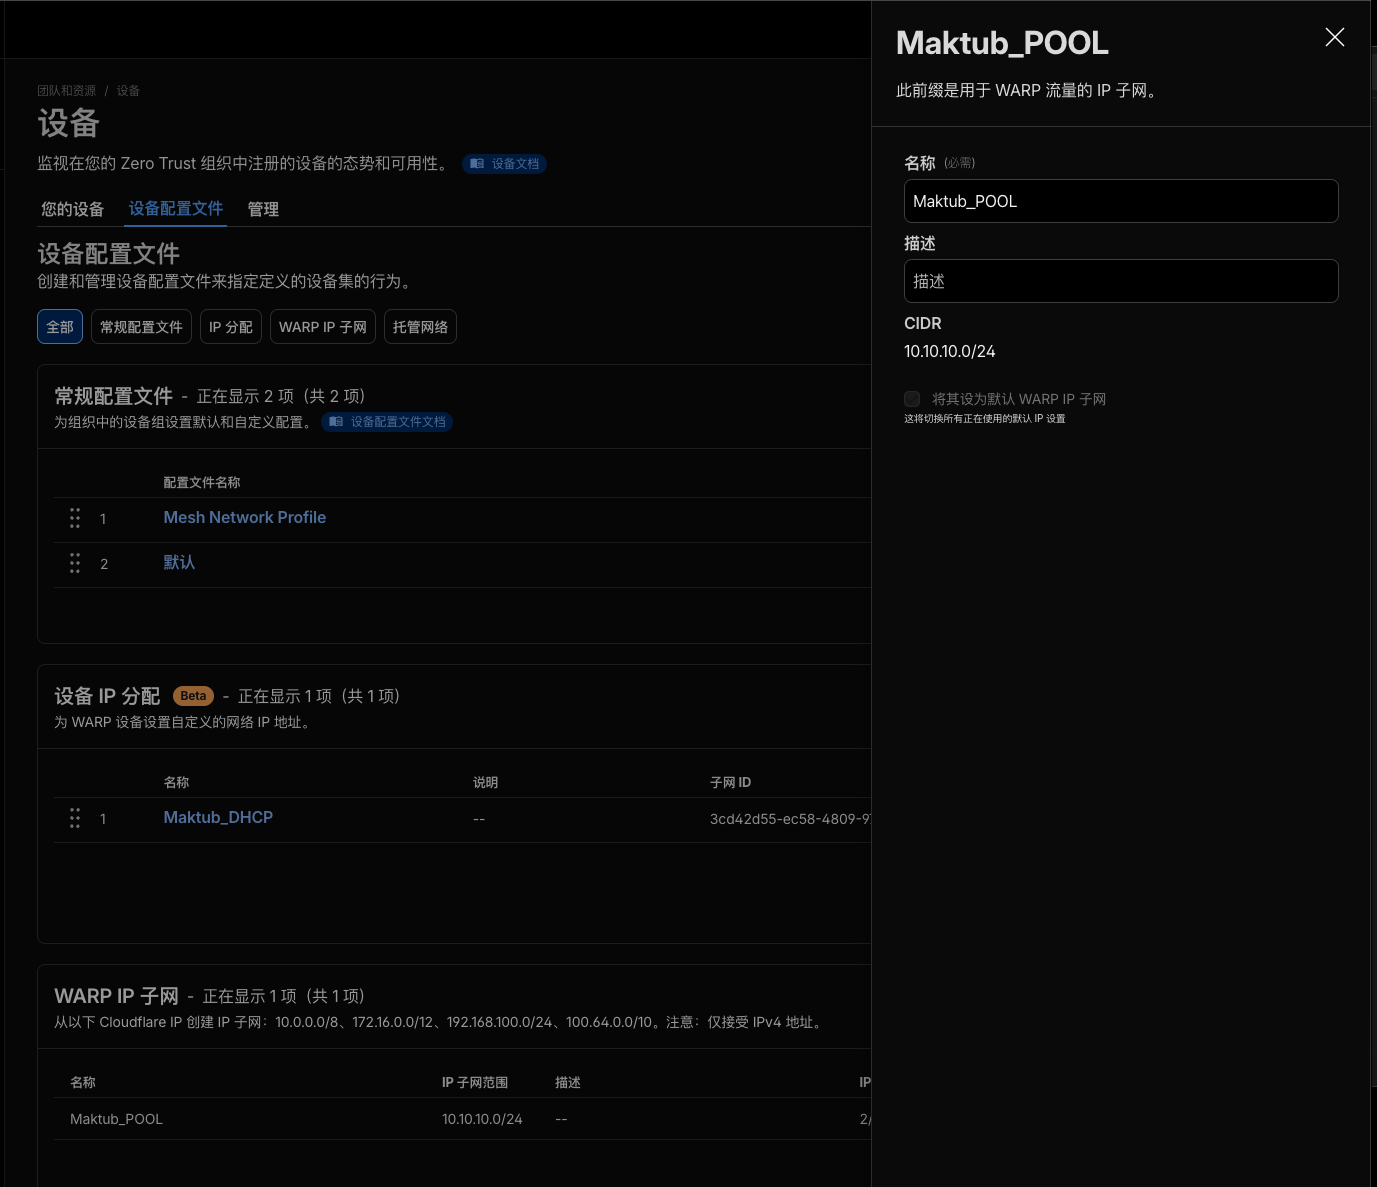The image size is (1377, 1187).
Task: Switch to 管理 tab
Action: coord(263,209)
